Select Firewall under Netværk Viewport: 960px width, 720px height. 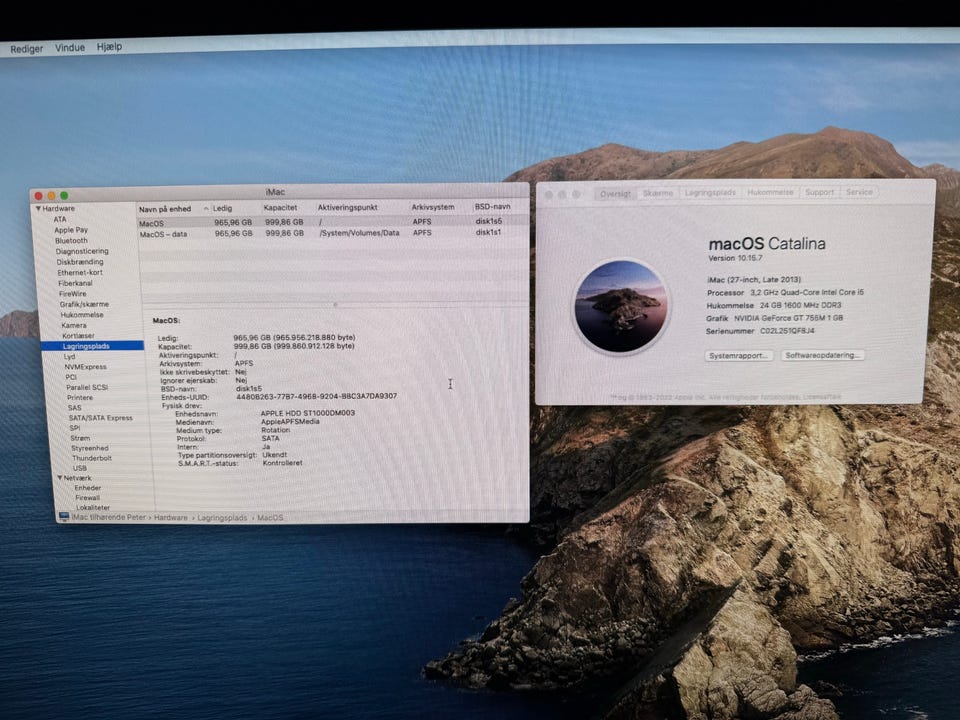pyautogui.click(x=88, y=498)
